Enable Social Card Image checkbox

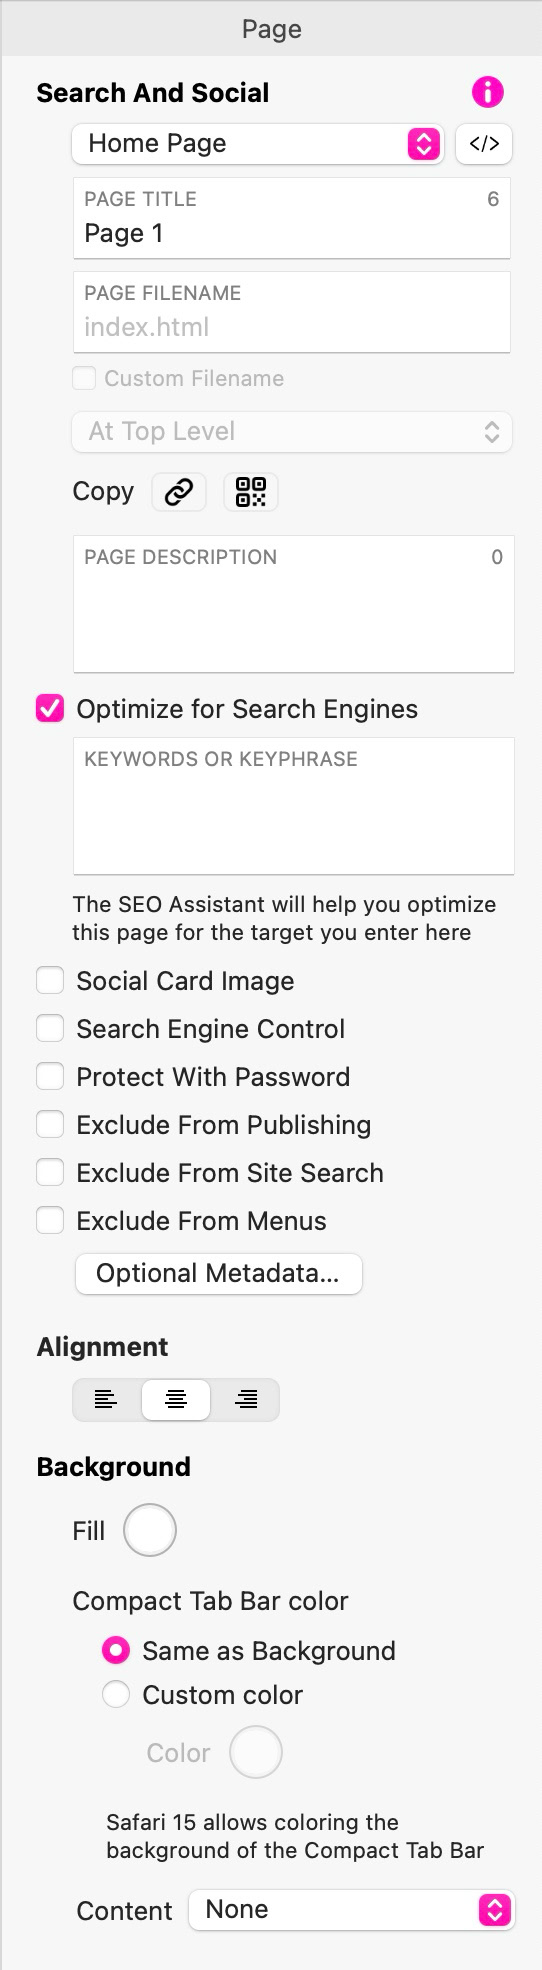50,981
